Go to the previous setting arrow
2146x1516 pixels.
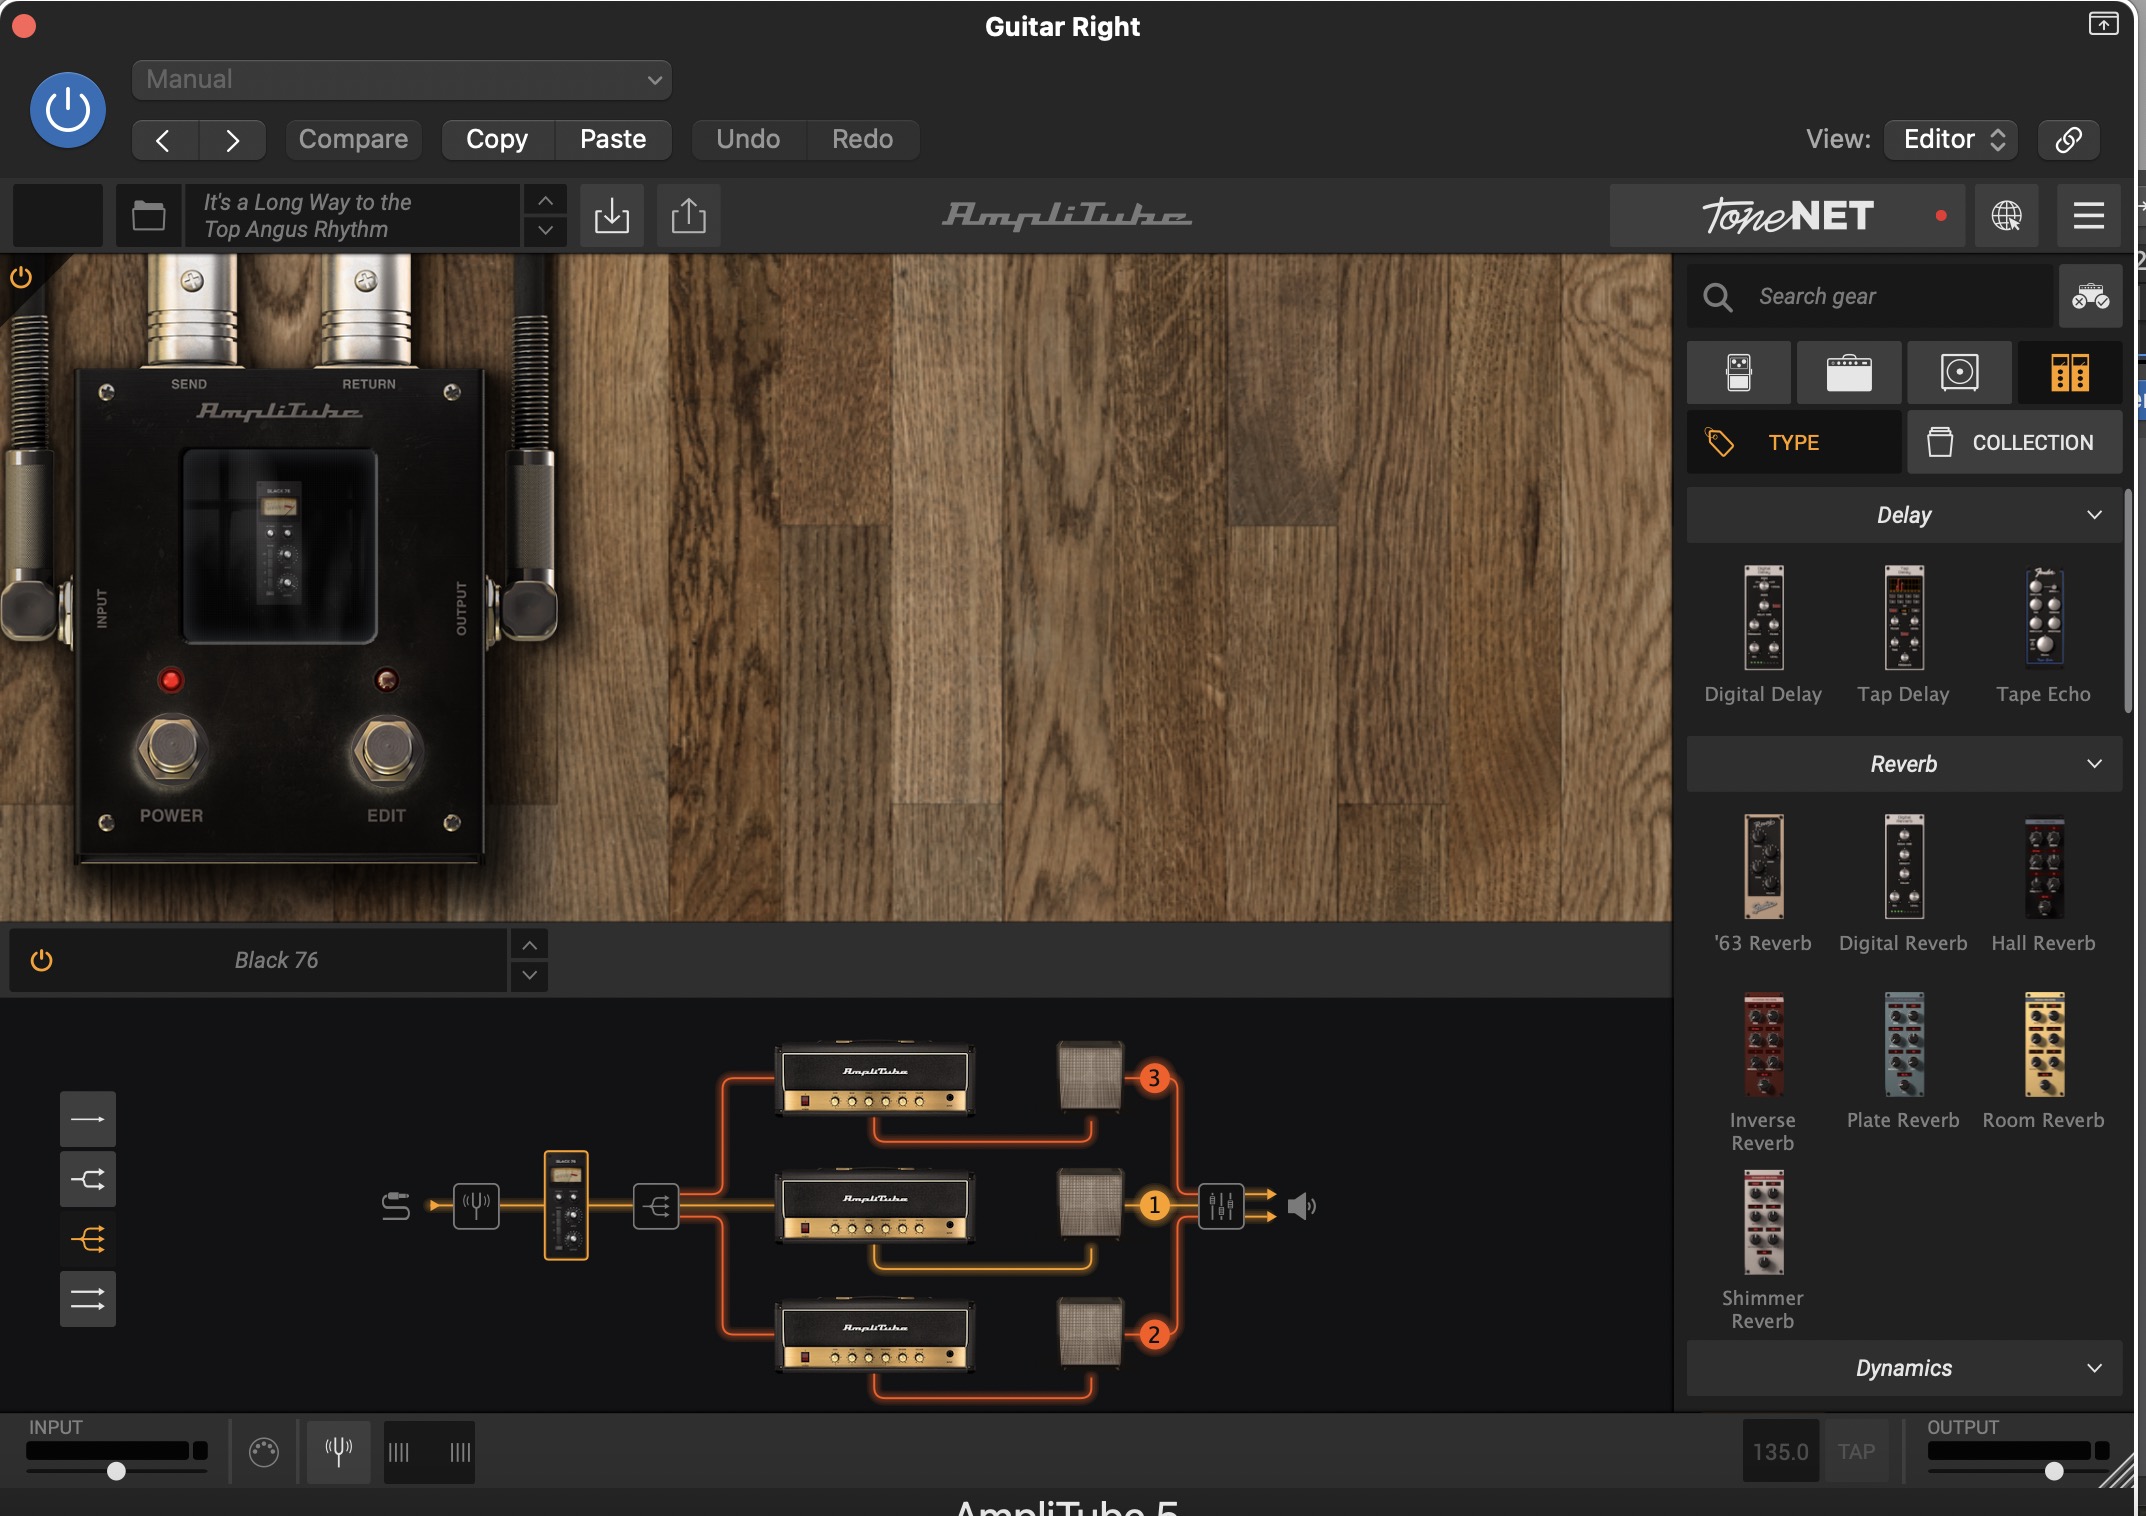point(164,140)
